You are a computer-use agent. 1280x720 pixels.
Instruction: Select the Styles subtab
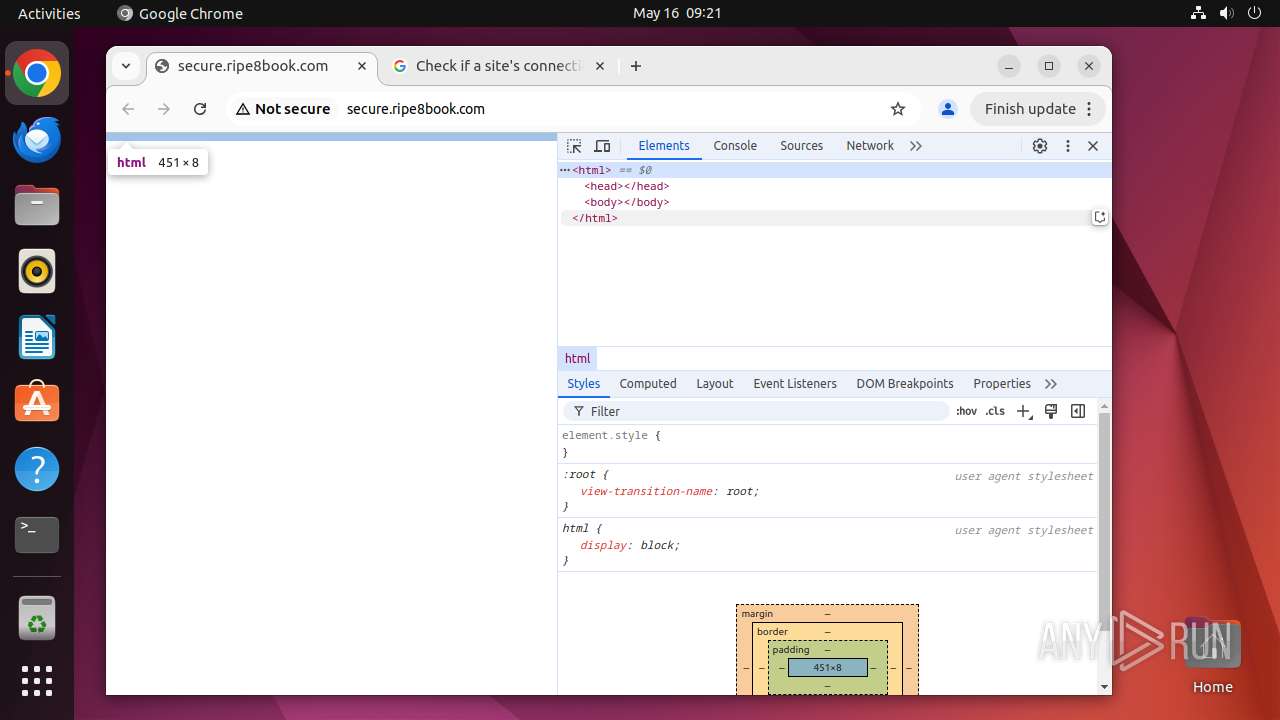click(583, 384)
